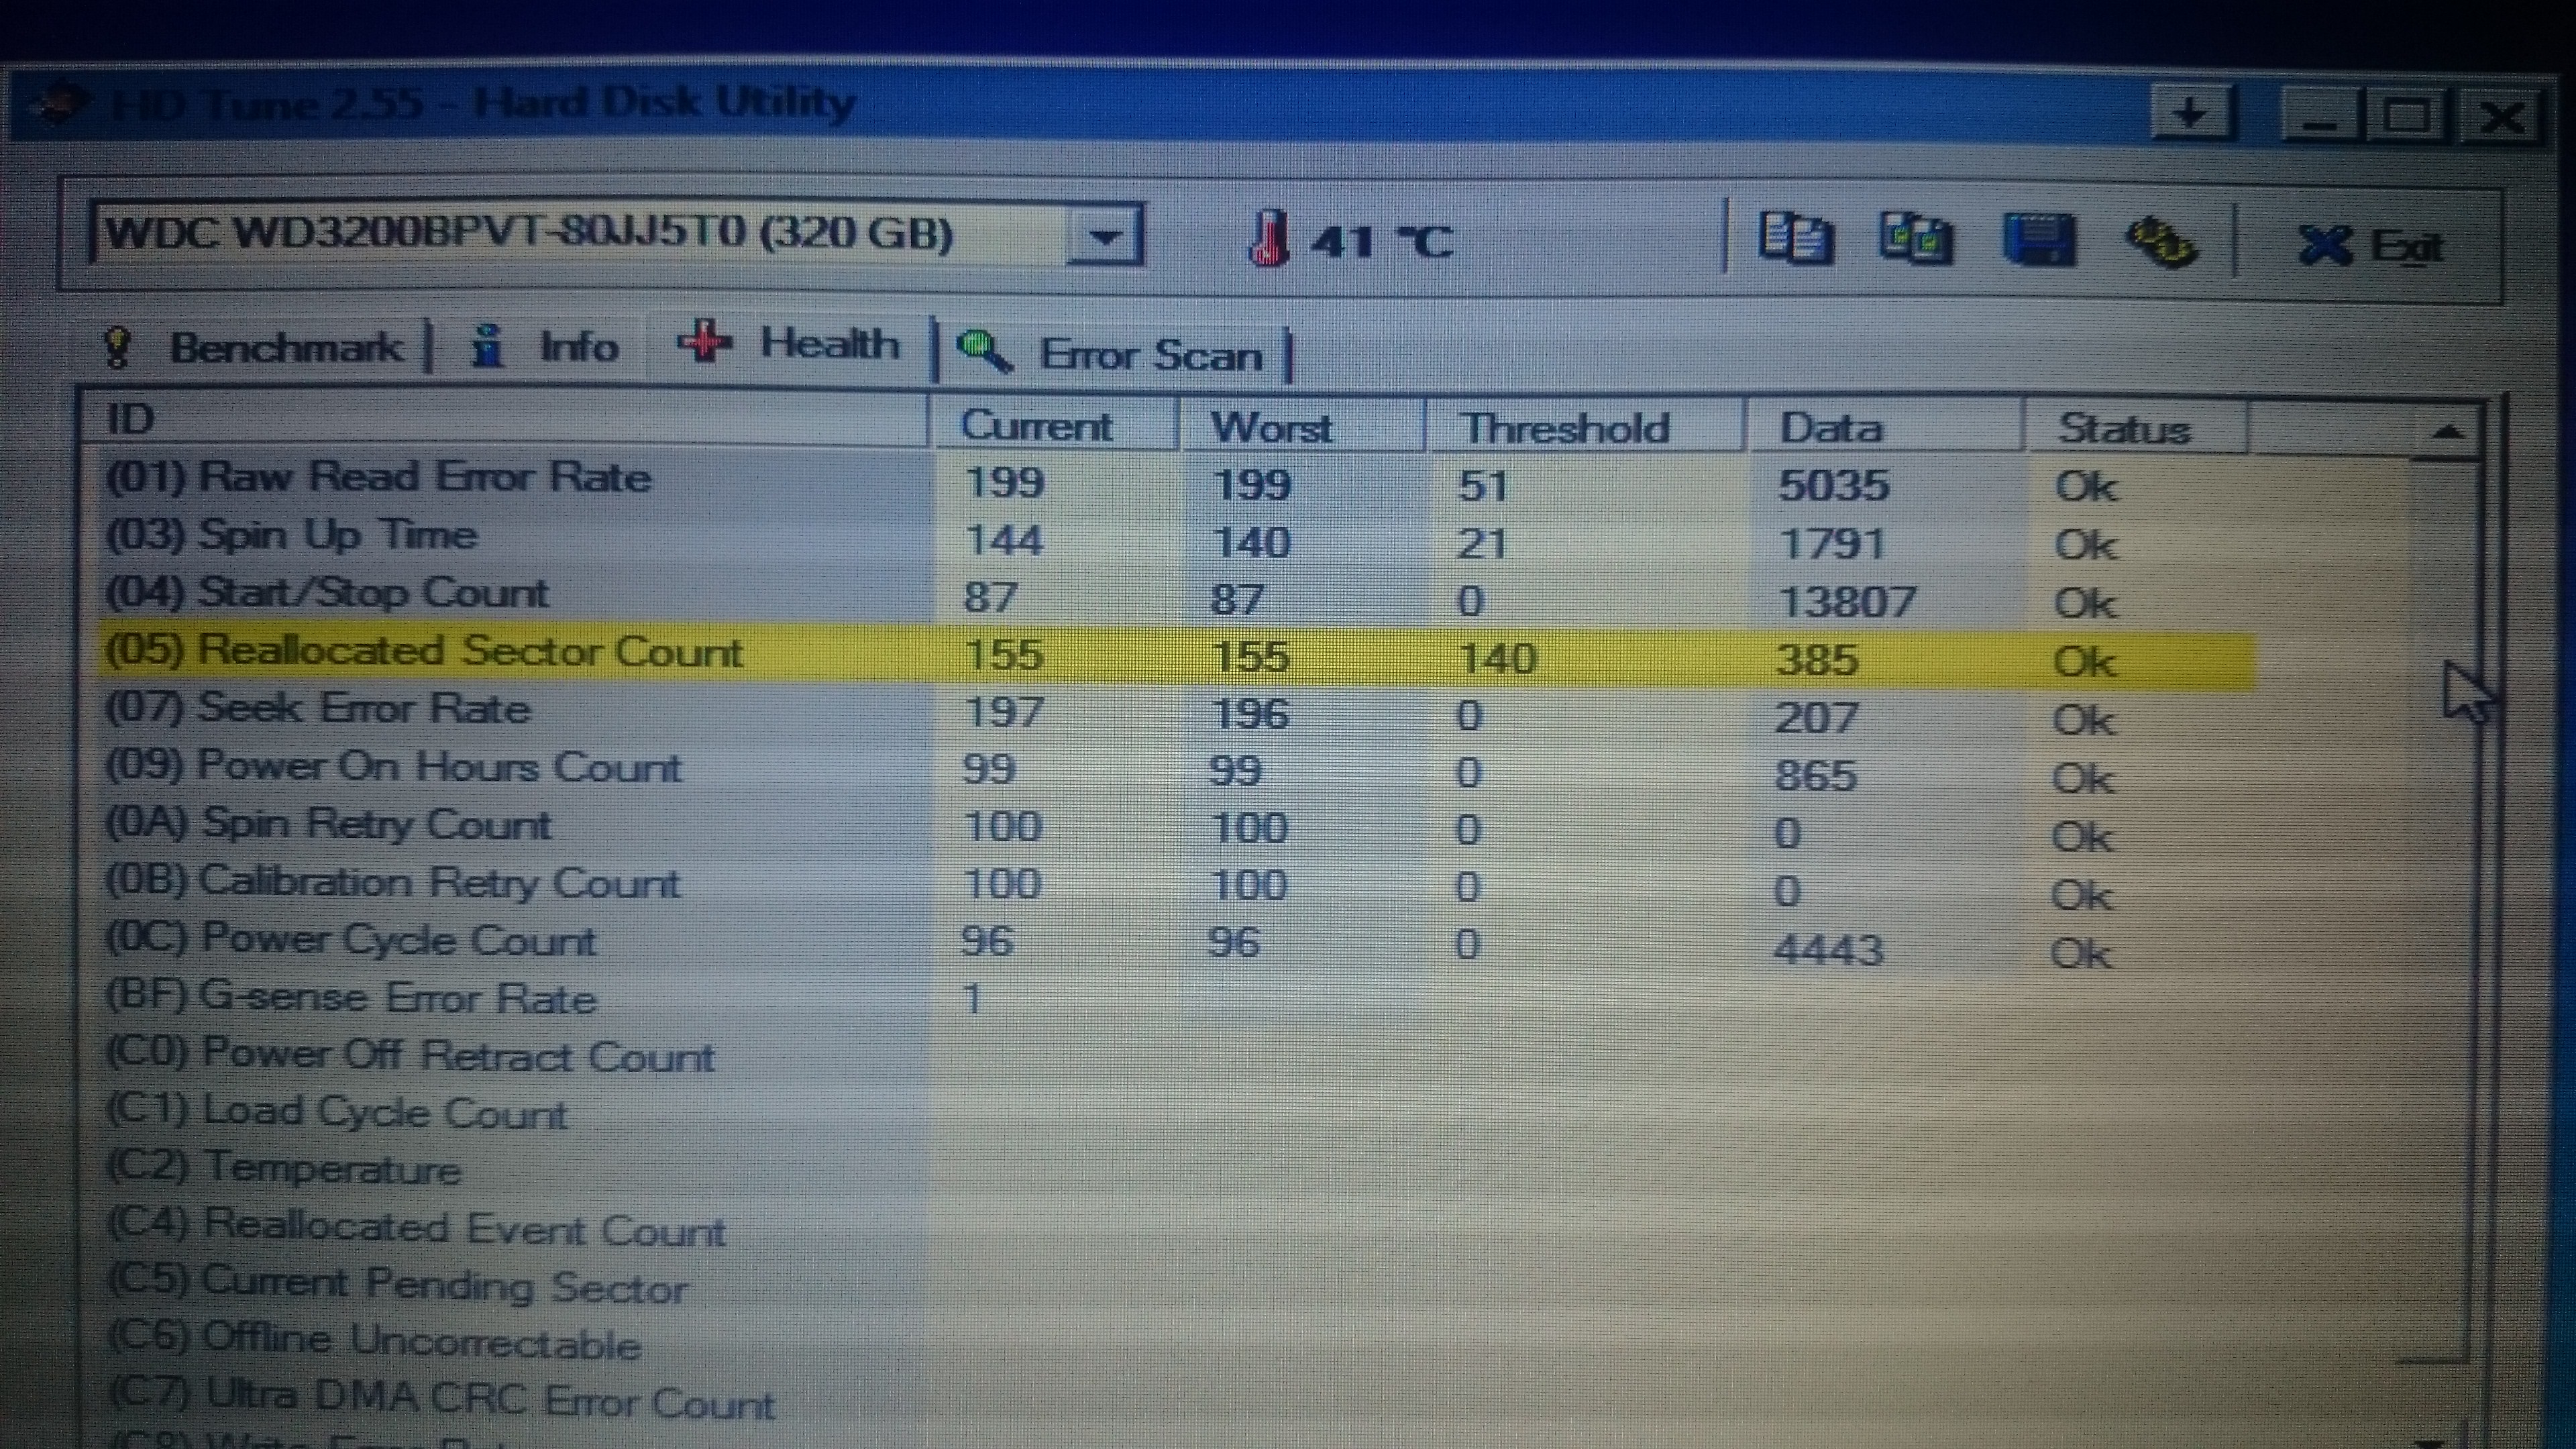Viewport: 2576px width, 1449px height.
Task: Minimize the HD Tune window
Action: [x=2320, y=116]
